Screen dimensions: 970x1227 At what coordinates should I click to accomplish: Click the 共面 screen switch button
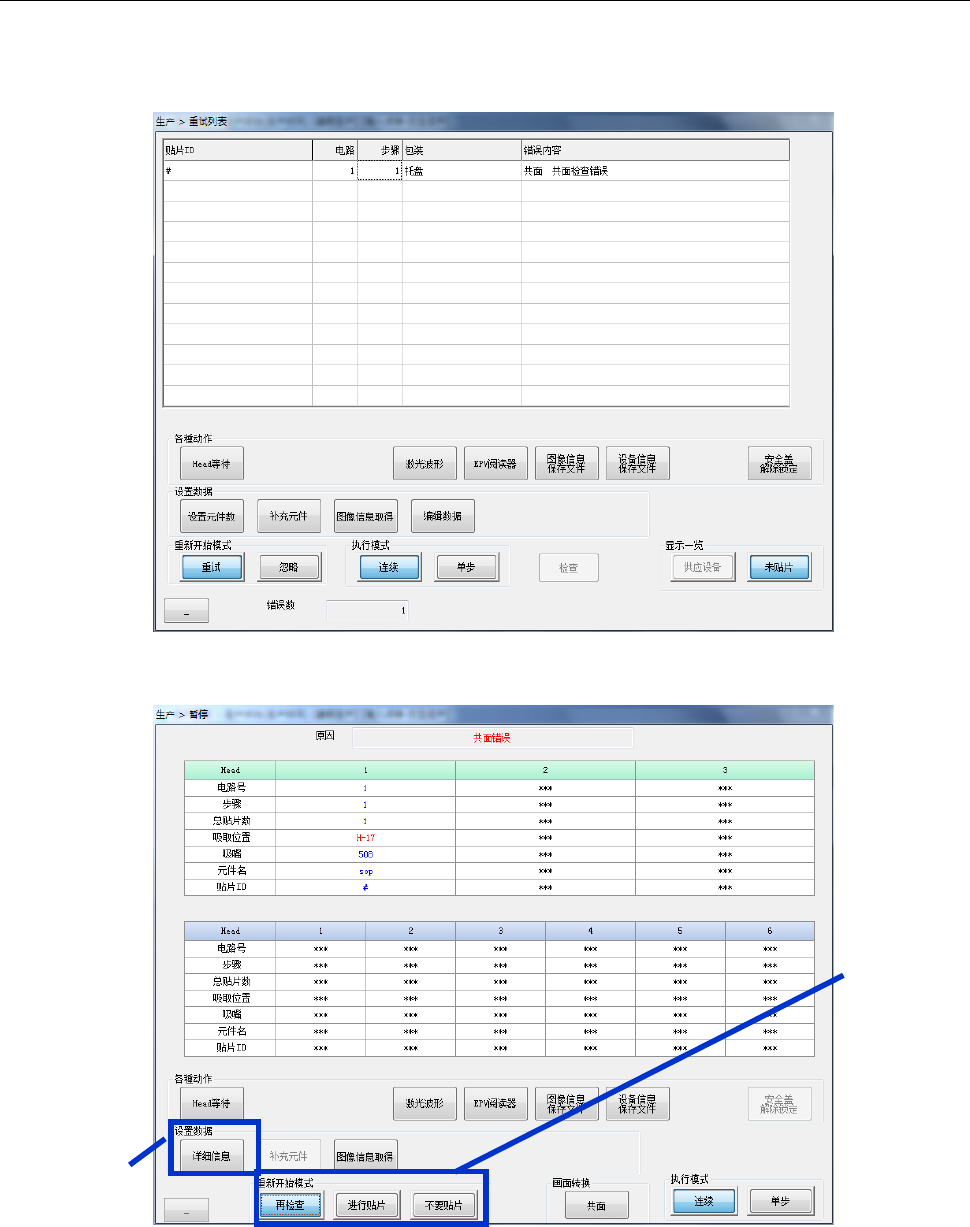pos(598,1205)
